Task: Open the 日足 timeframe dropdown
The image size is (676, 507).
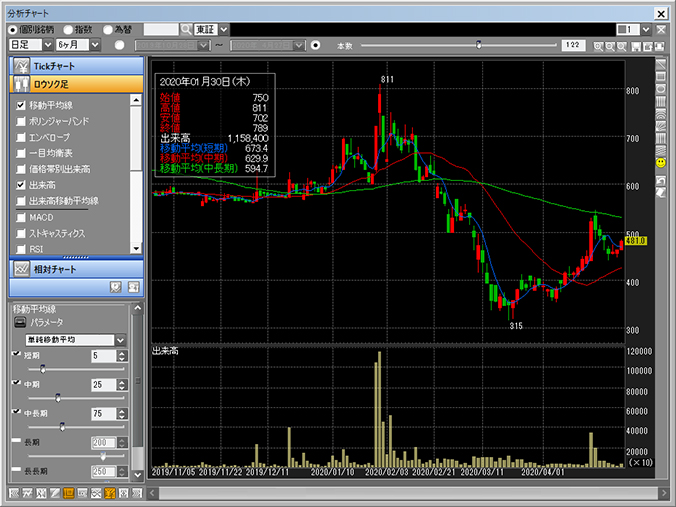Action: click(x=47, y=45)
